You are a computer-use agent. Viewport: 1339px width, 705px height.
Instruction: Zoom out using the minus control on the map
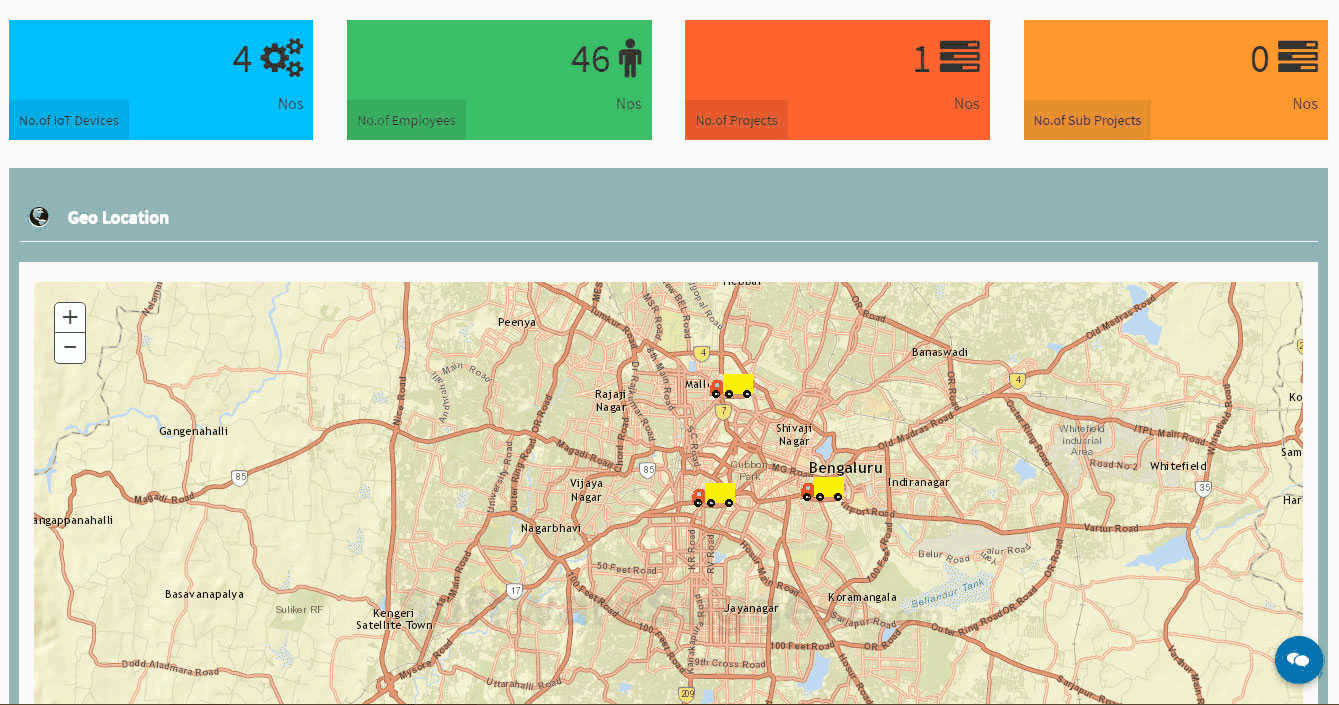pos(69,348)
